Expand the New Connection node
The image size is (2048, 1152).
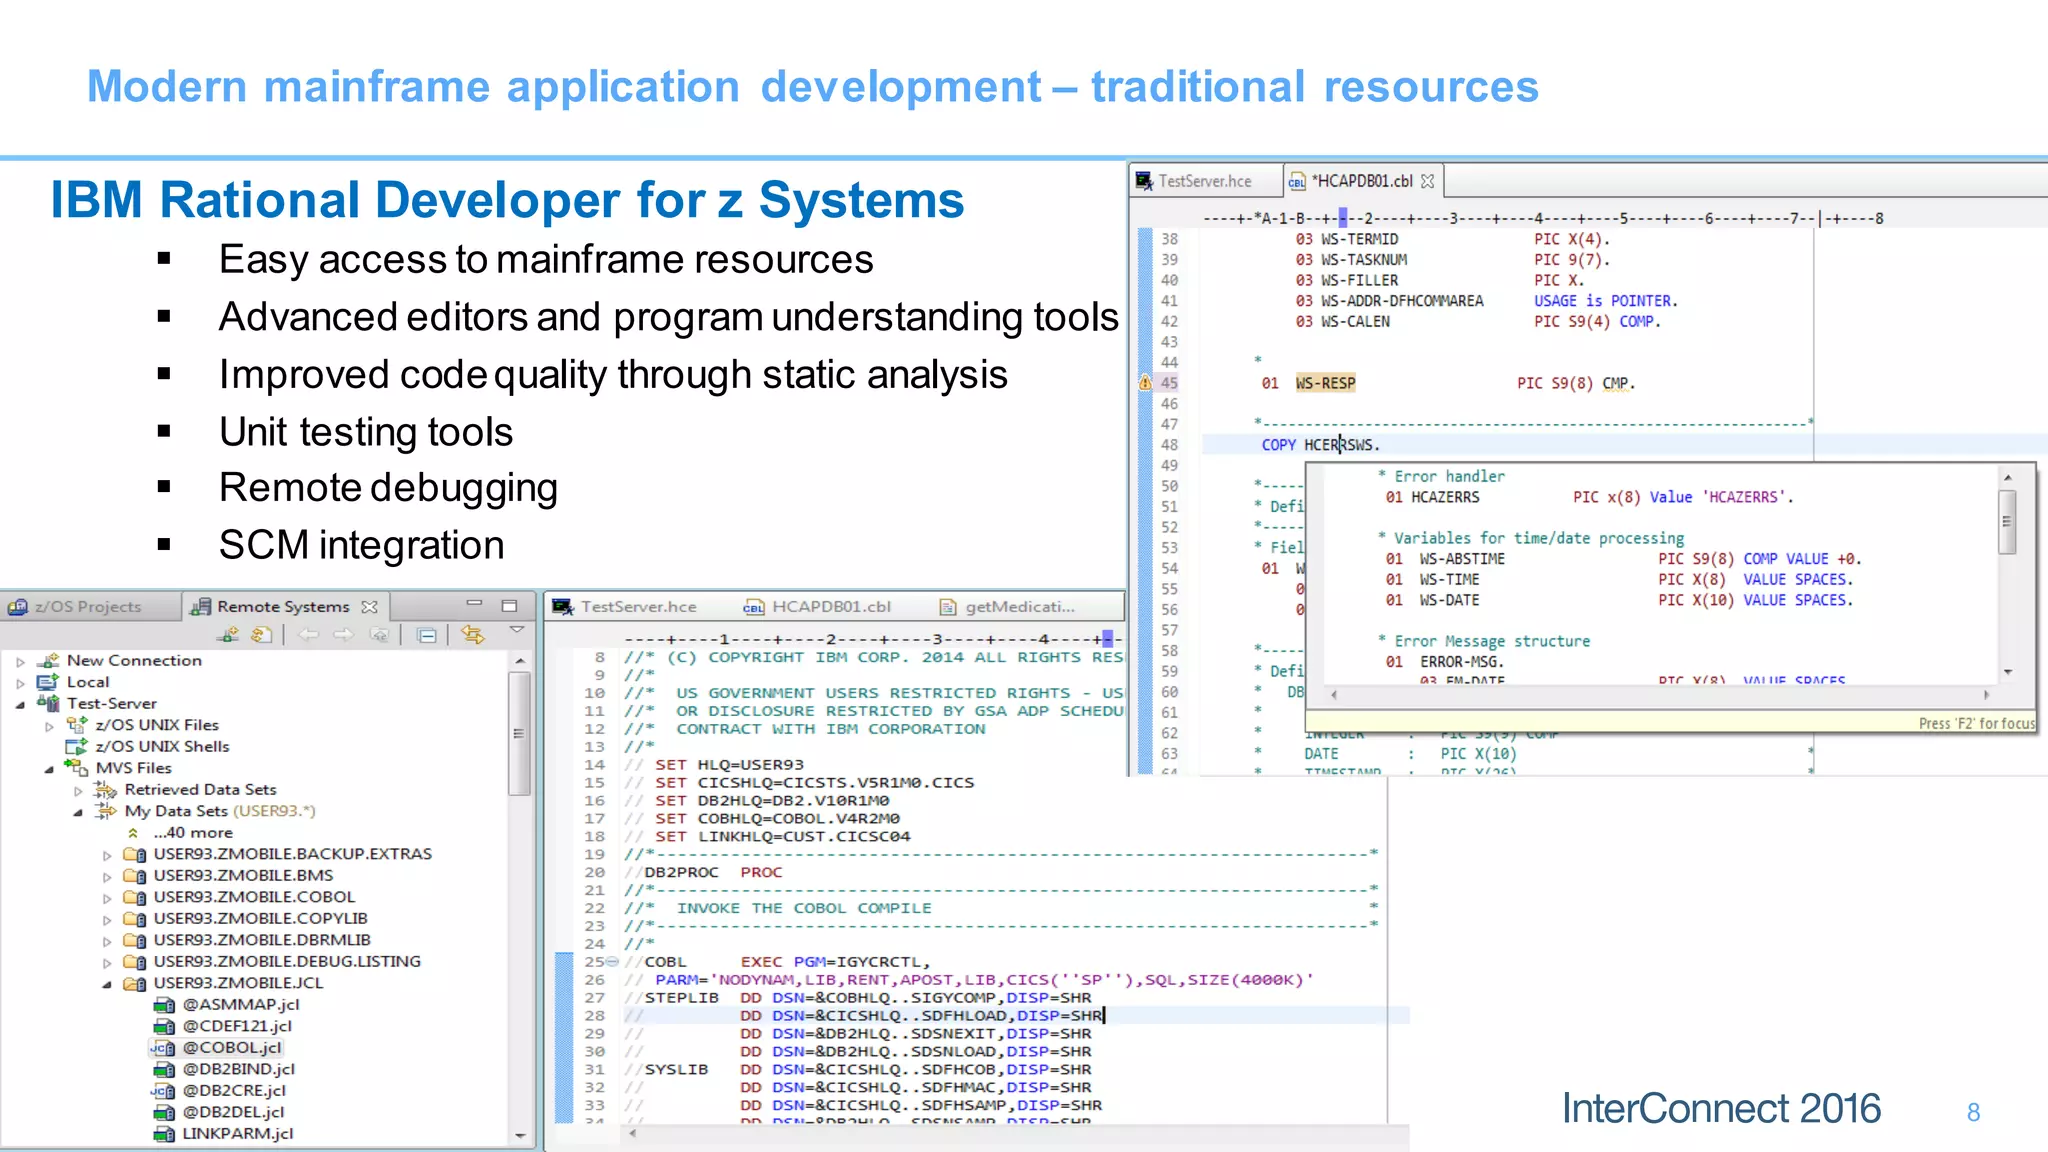coord(20,662)
